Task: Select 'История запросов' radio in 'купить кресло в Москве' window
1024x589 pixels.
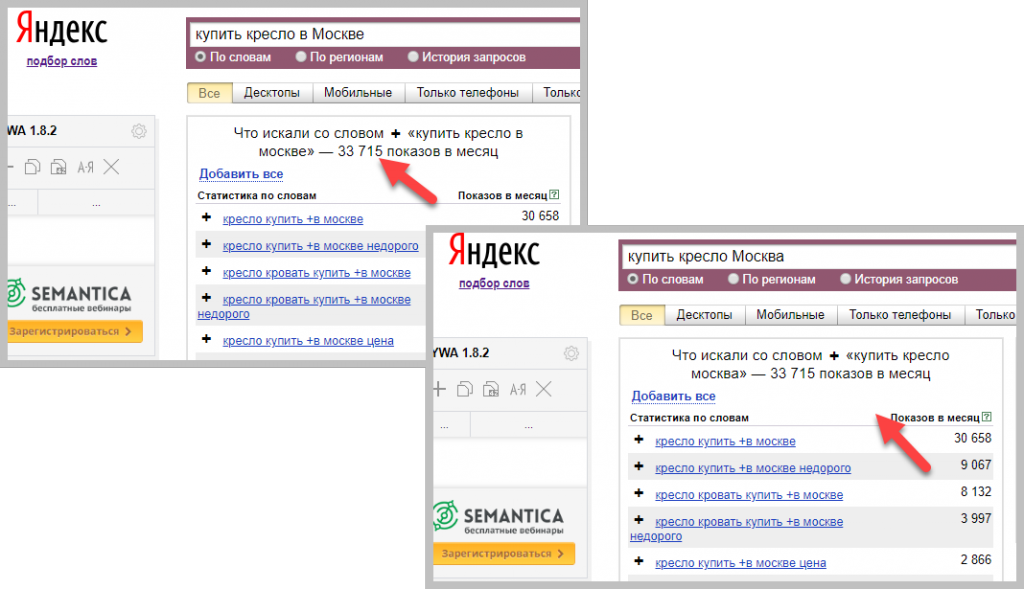Action: pyautogui.click(x=413, y=57)
